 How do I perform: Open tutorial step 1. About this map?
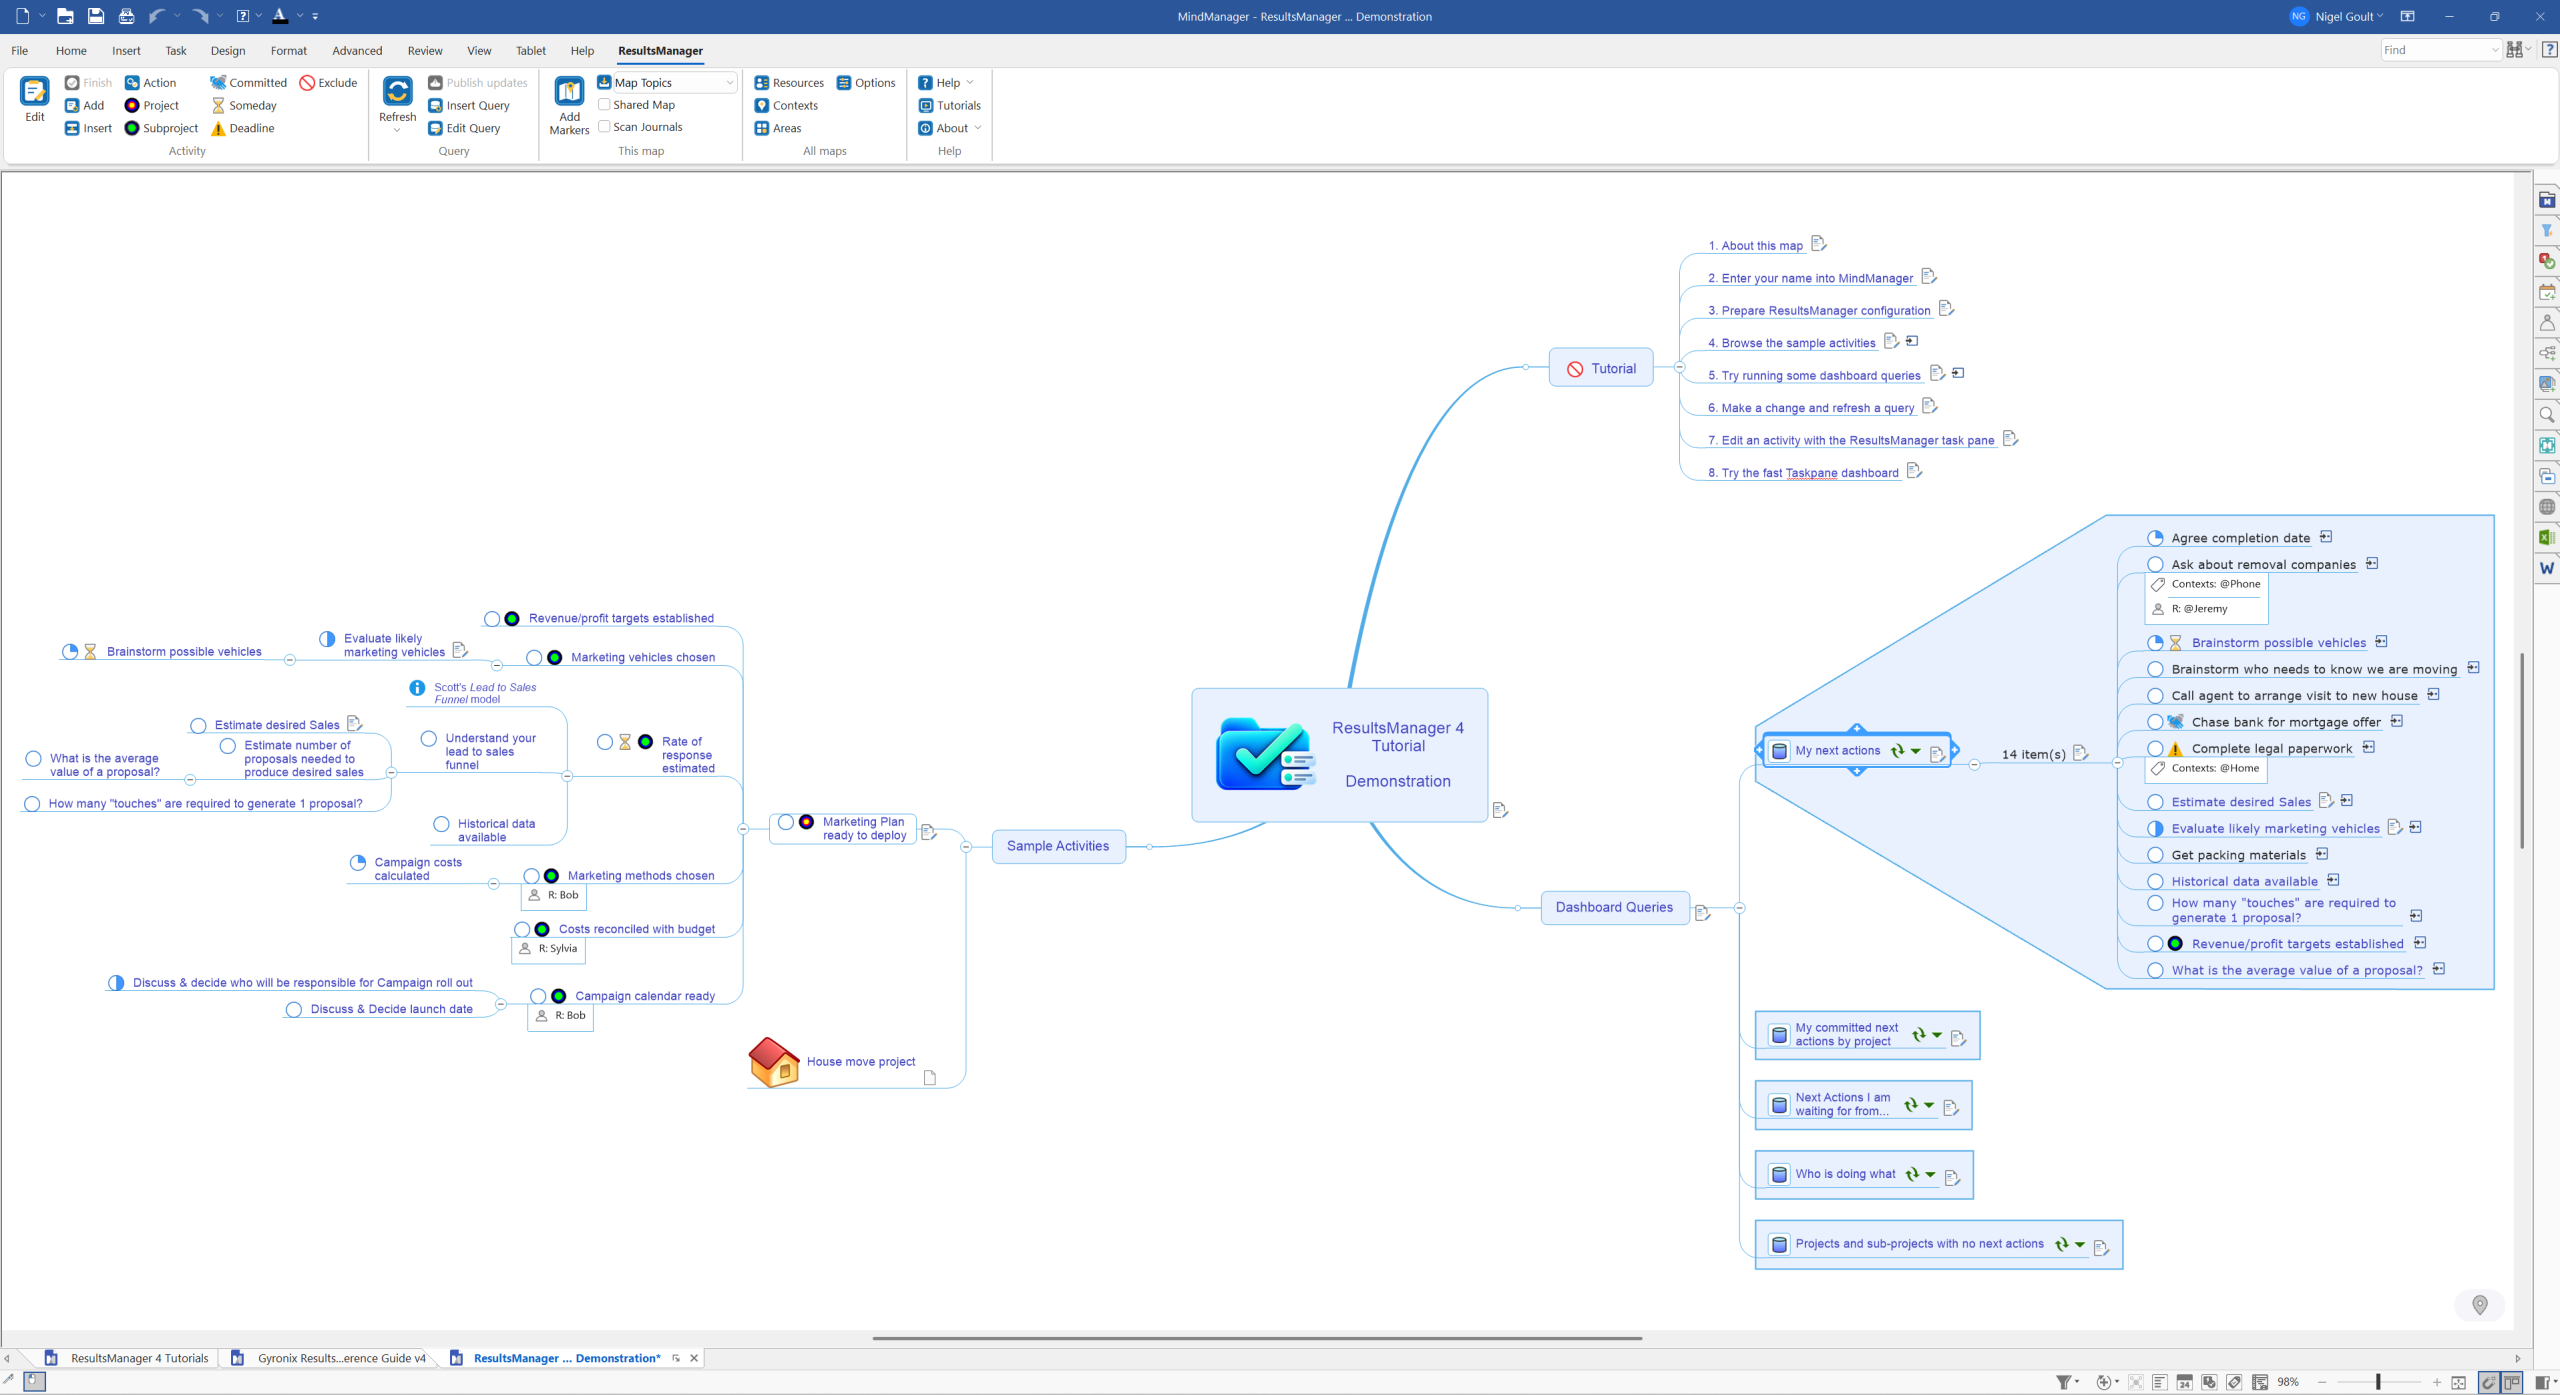(x=1755, y=246)
